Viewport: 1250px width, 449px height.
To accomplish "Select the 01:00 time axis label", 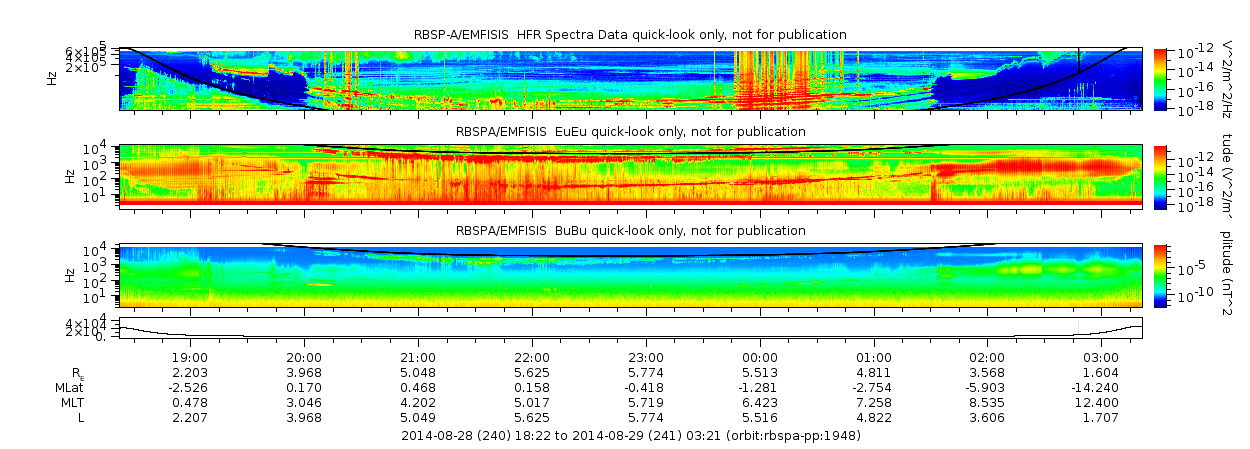I will [874, 357].
